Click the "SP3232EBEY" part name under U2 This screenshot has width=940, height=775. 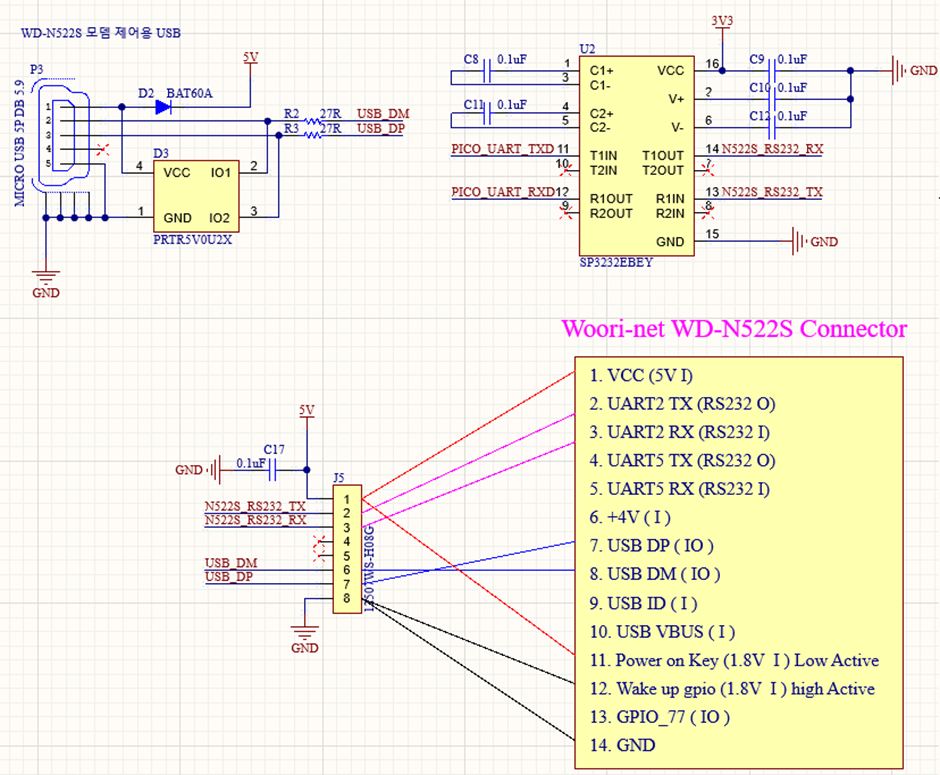pos(616,263)
